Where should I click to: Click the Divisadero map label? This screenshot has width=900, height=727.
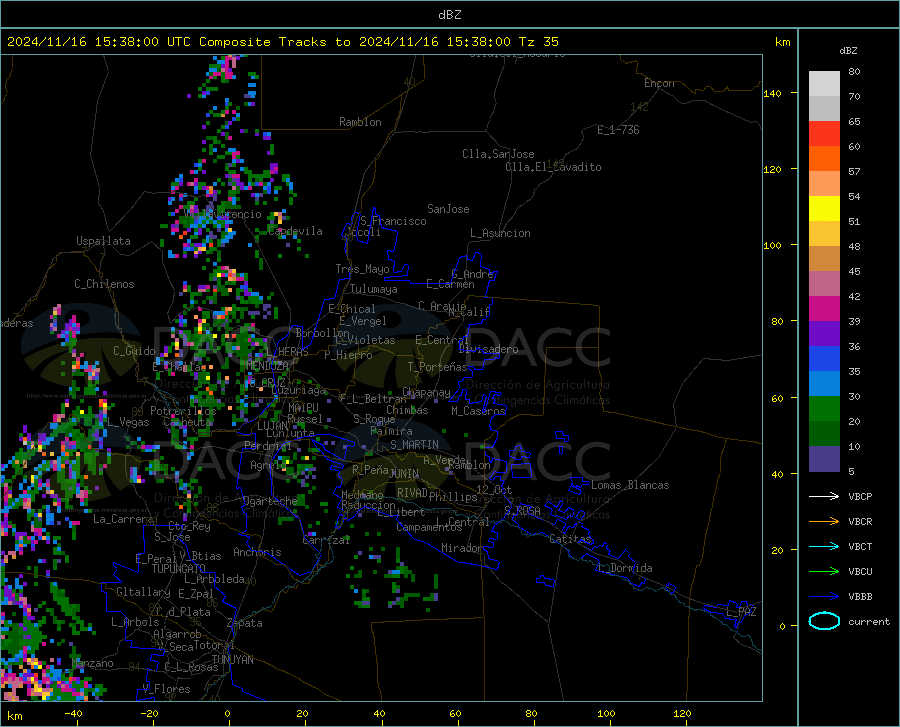[488, 349]
